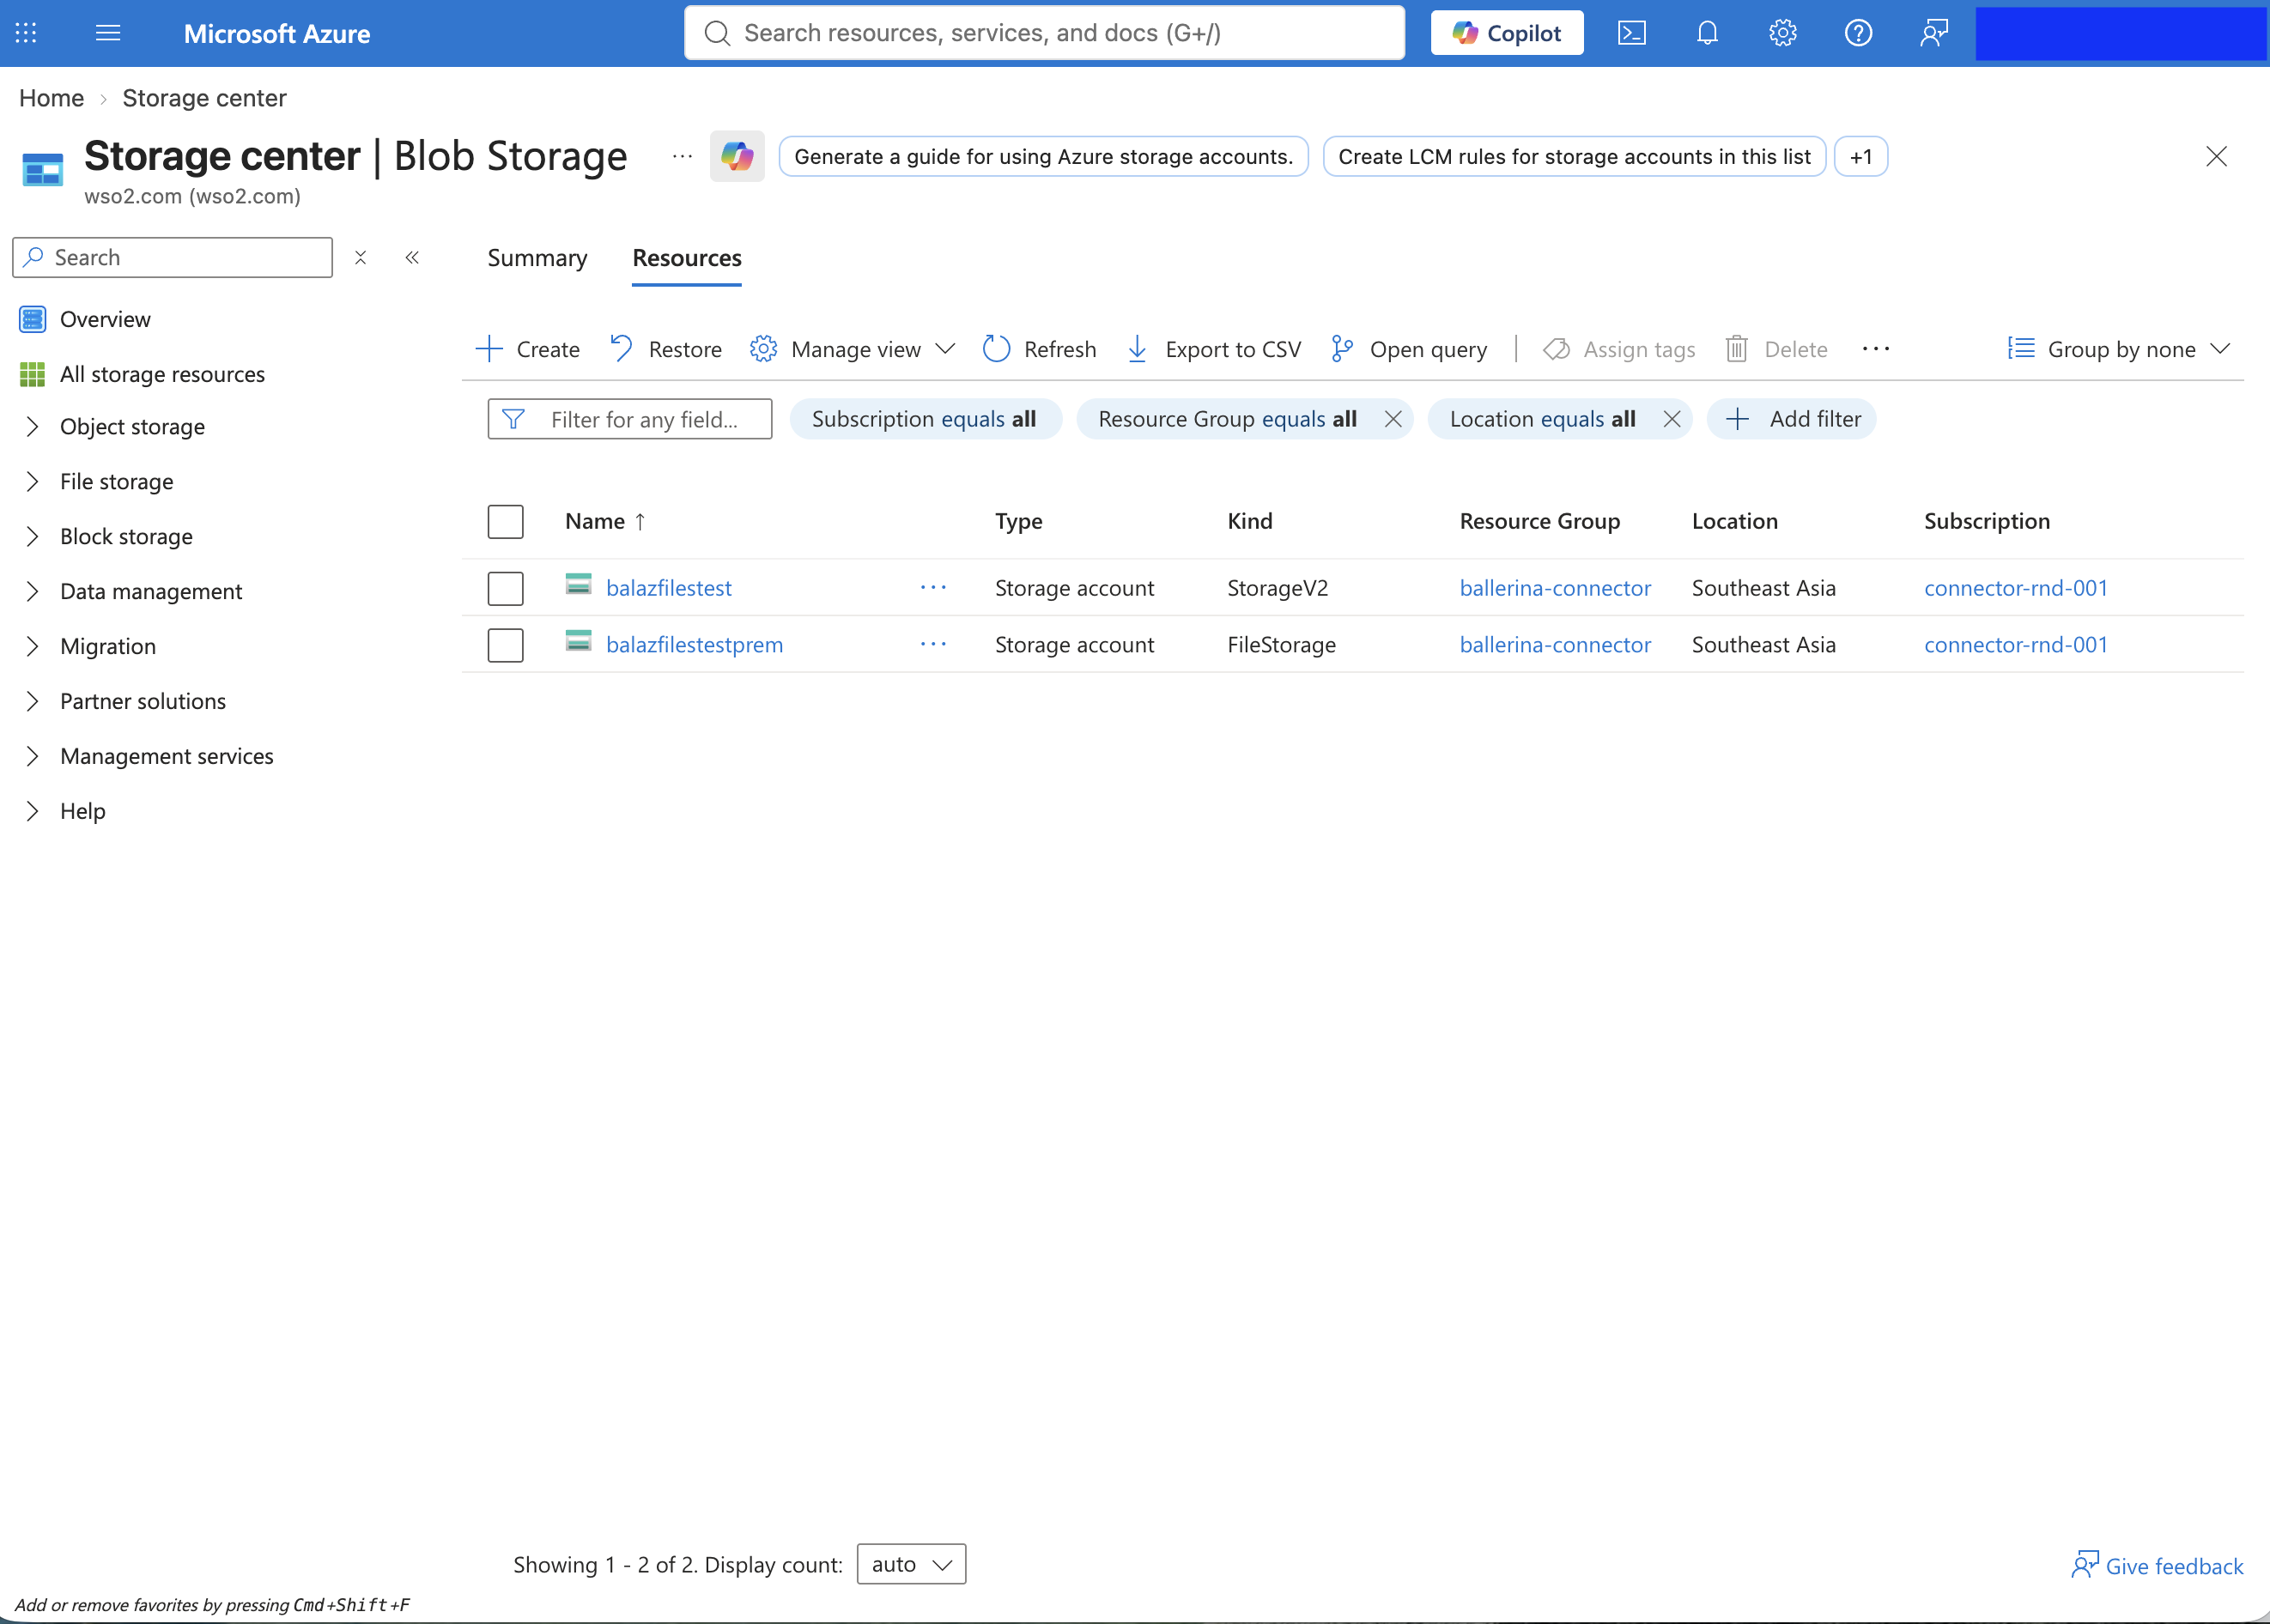Image resolution: width=2270 pixels, height=1624 pixels.
Task: Remove the Location filter with its X
Action: 1672,419
